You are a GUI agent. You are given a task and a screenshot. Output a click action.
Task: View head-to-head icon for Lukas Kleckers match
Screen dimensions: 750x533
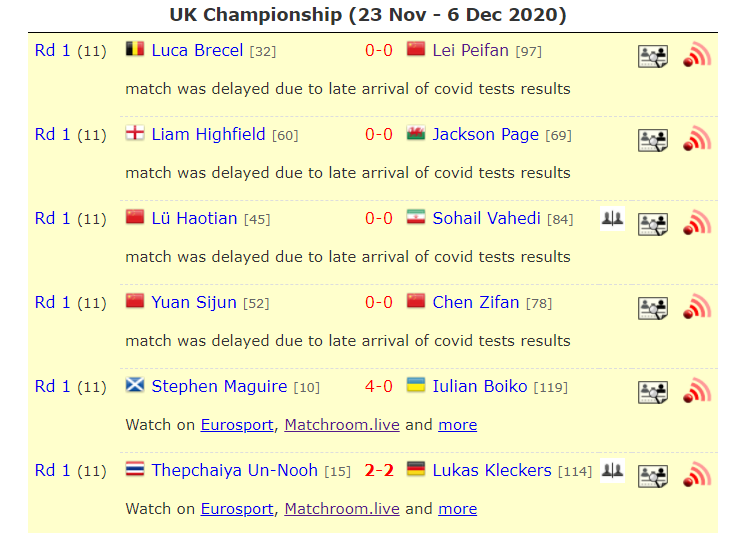[612, 471]
